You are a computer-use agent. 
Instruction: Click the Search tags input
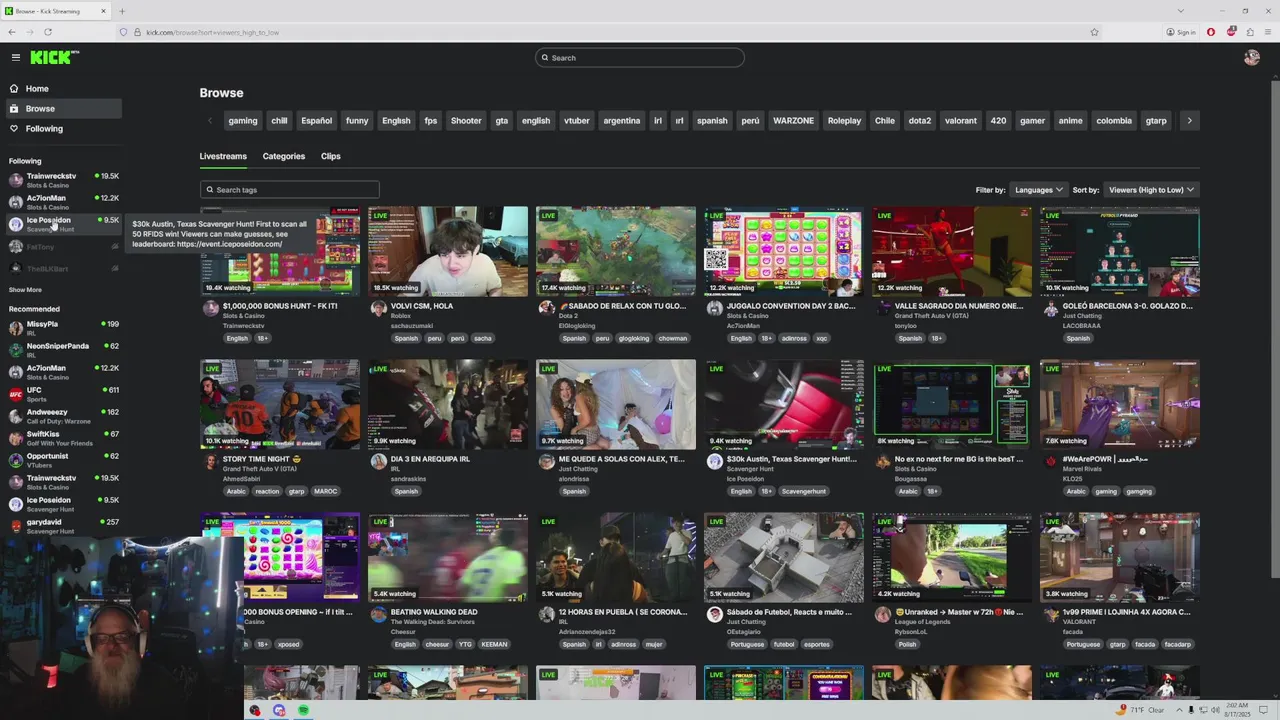click(x=290, y=190)
